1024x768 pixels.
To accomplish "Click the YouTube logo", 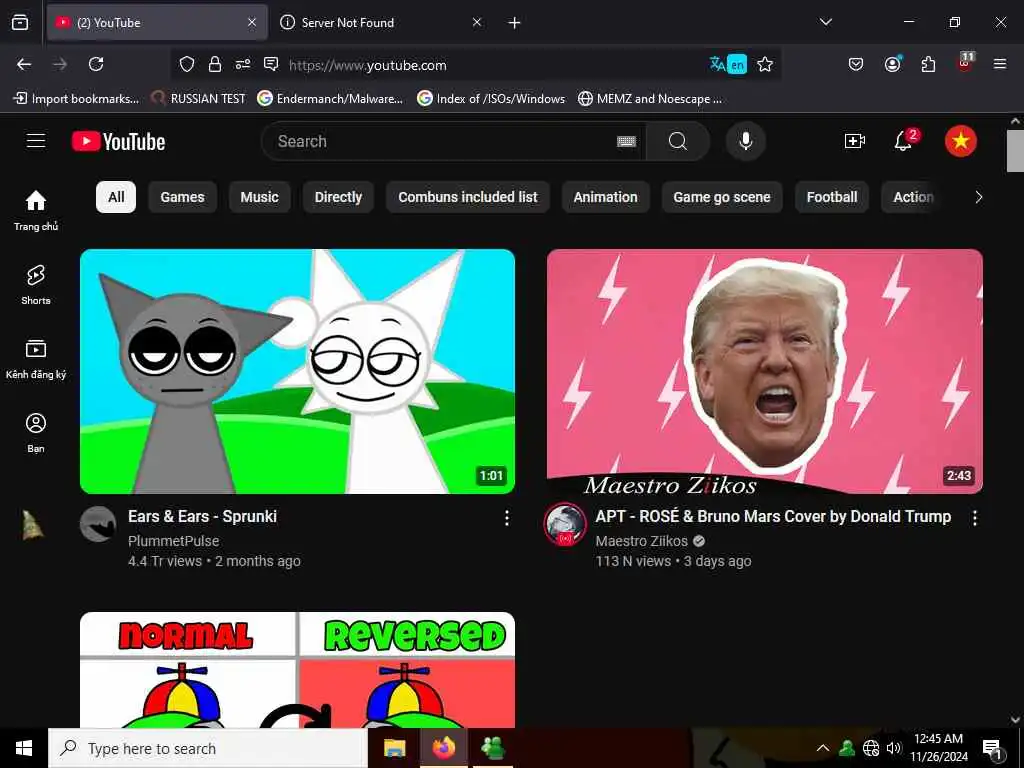I will click(x=118, y=141).
